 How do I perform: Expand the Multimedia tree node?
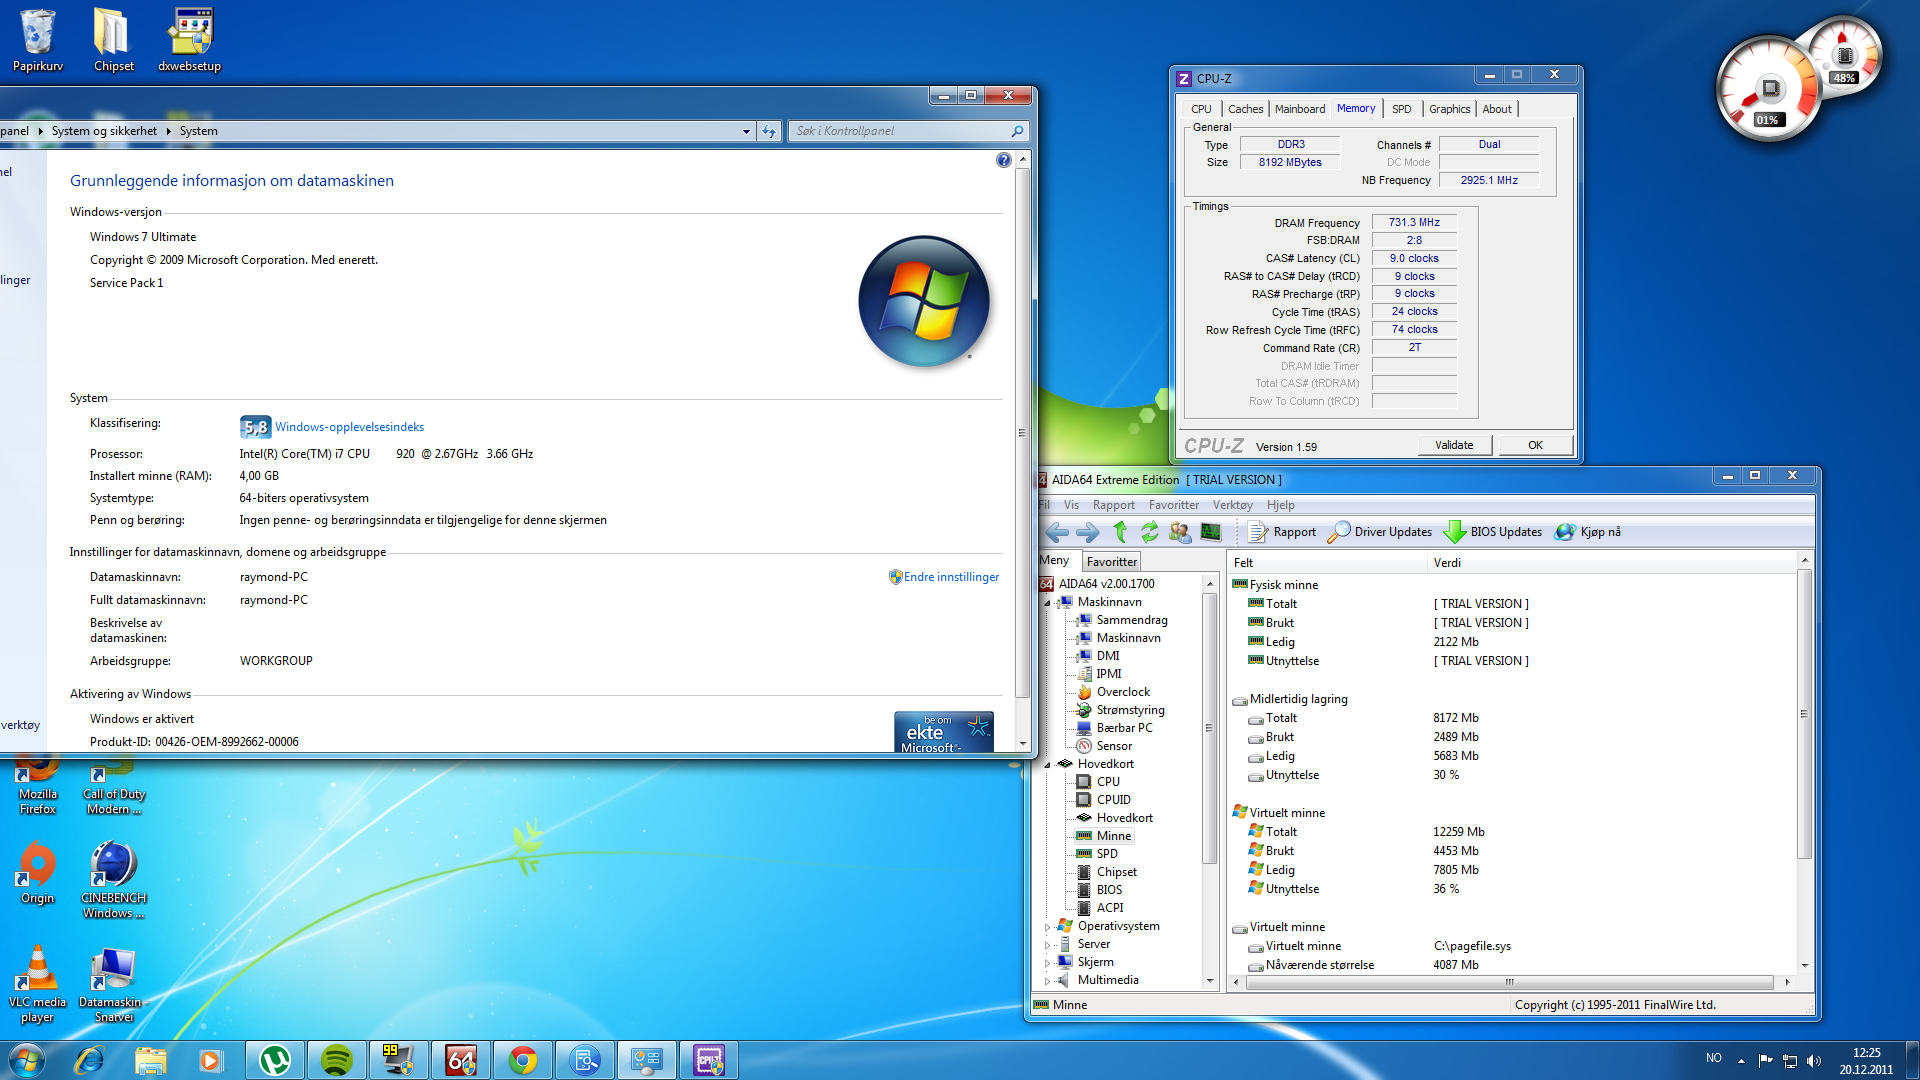coord(1048,981)
